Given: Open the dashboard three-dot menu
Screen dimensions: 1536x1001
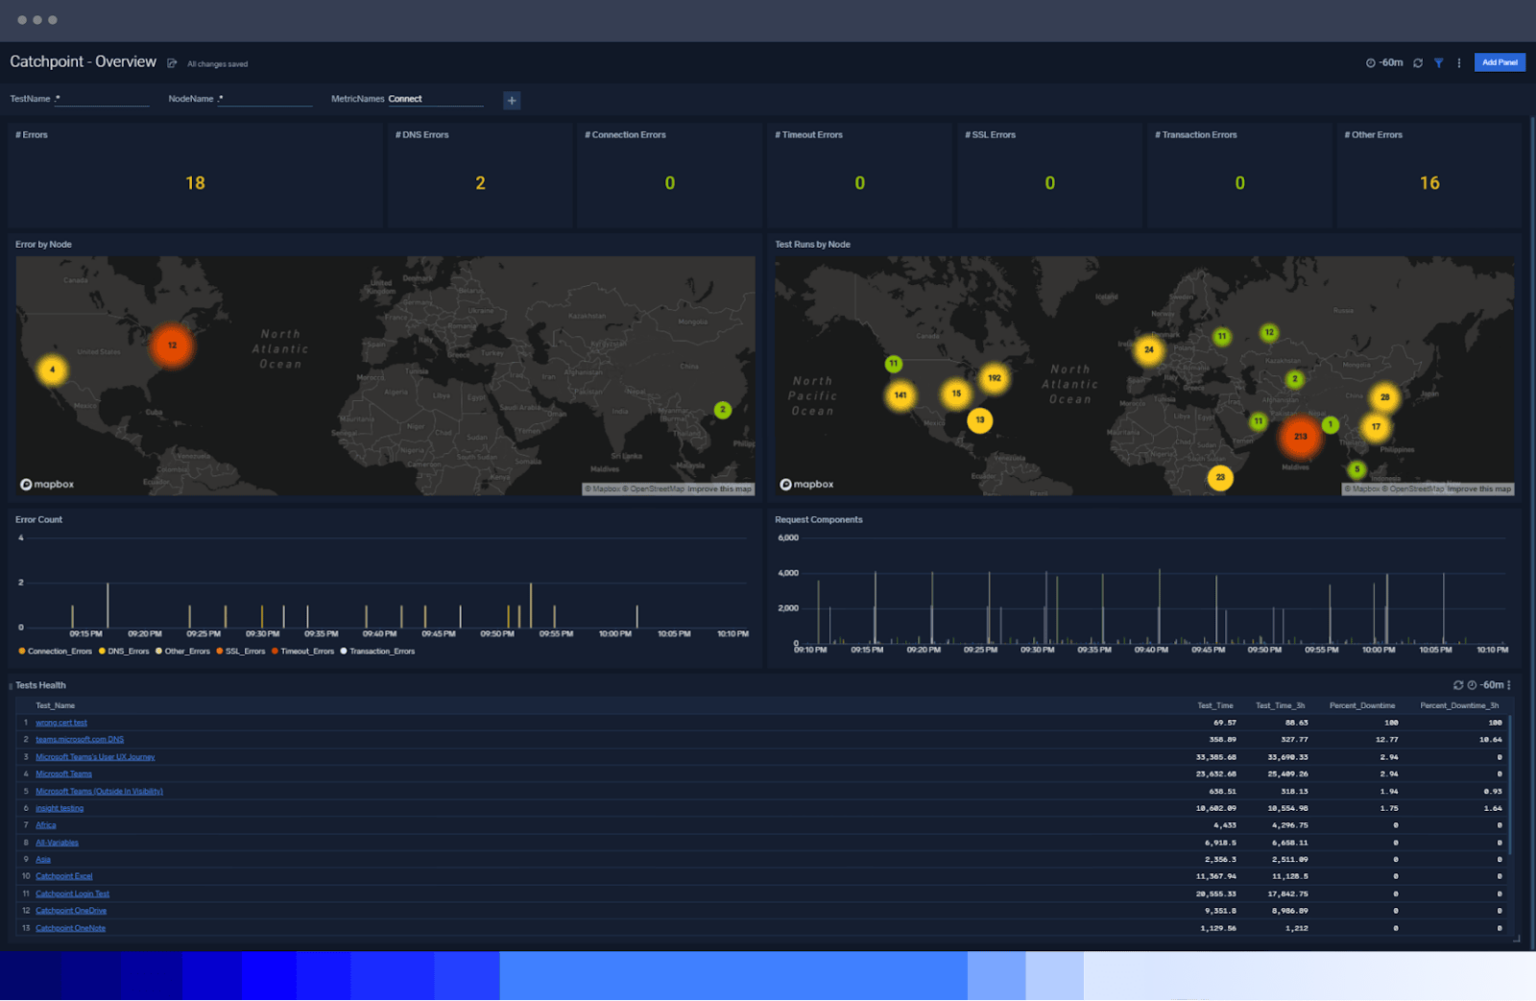Looking at the screenshot, I should click(x=1457, y=63).
